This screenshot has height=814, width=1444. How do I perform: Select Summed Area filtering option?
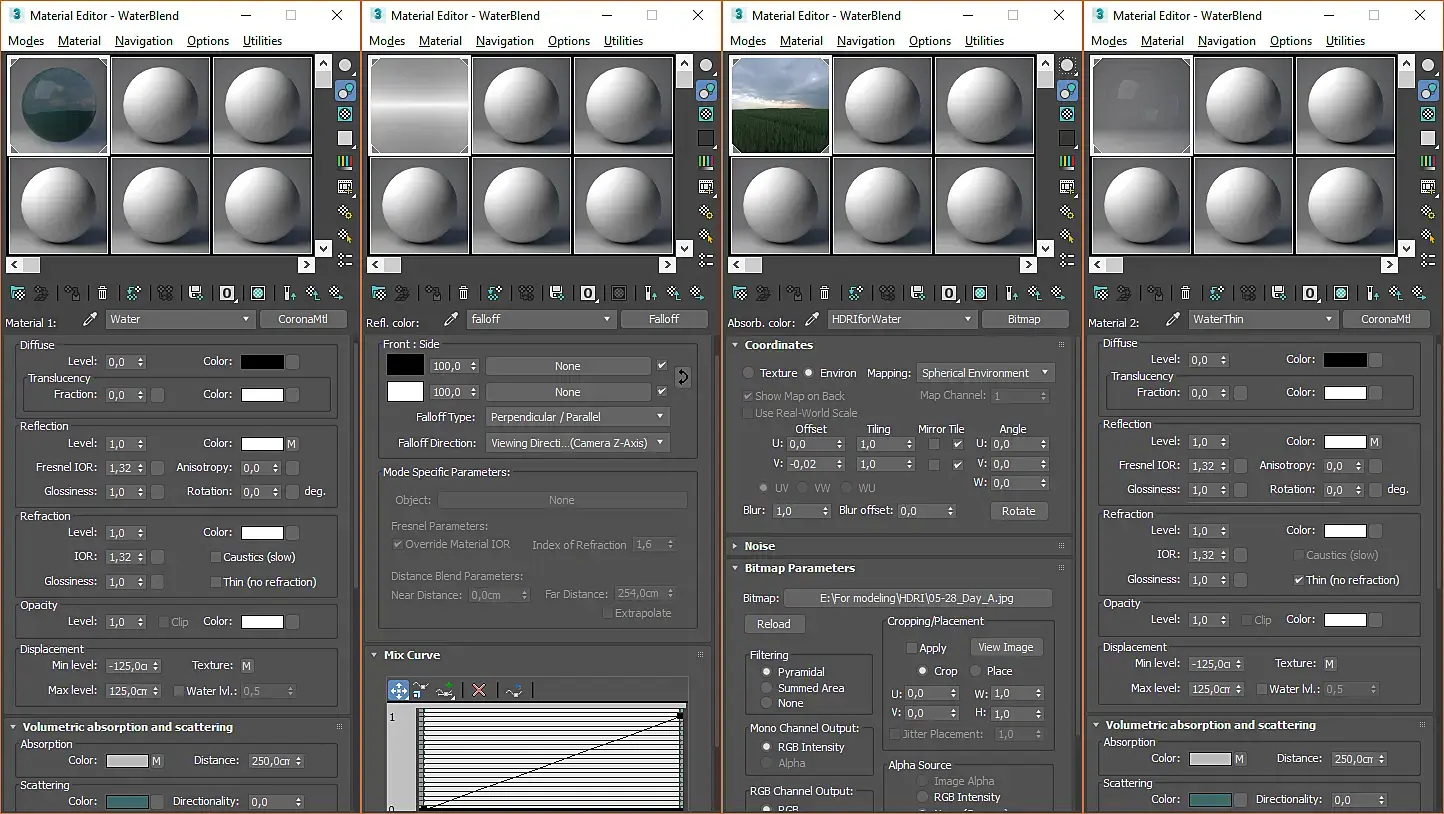coord(767,688)
